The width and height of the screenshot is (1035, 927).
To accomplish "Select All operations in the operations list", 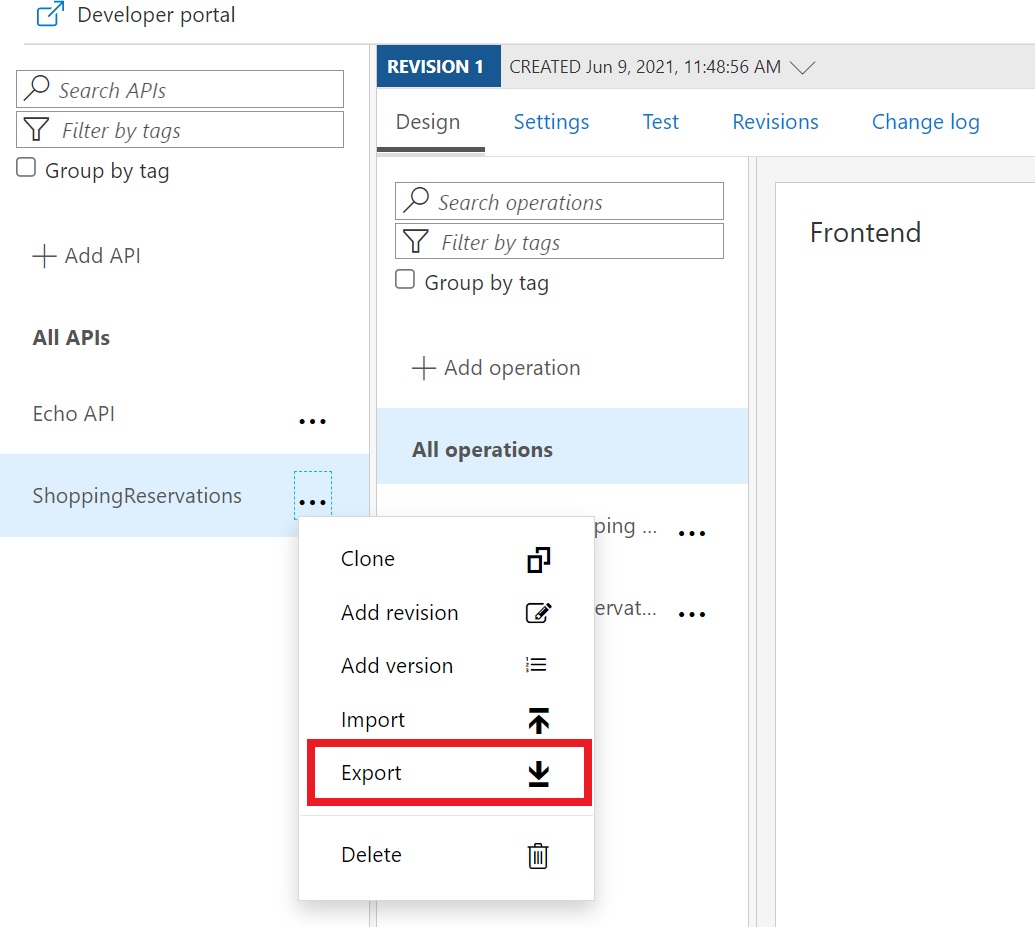I will tap(482, 450).
